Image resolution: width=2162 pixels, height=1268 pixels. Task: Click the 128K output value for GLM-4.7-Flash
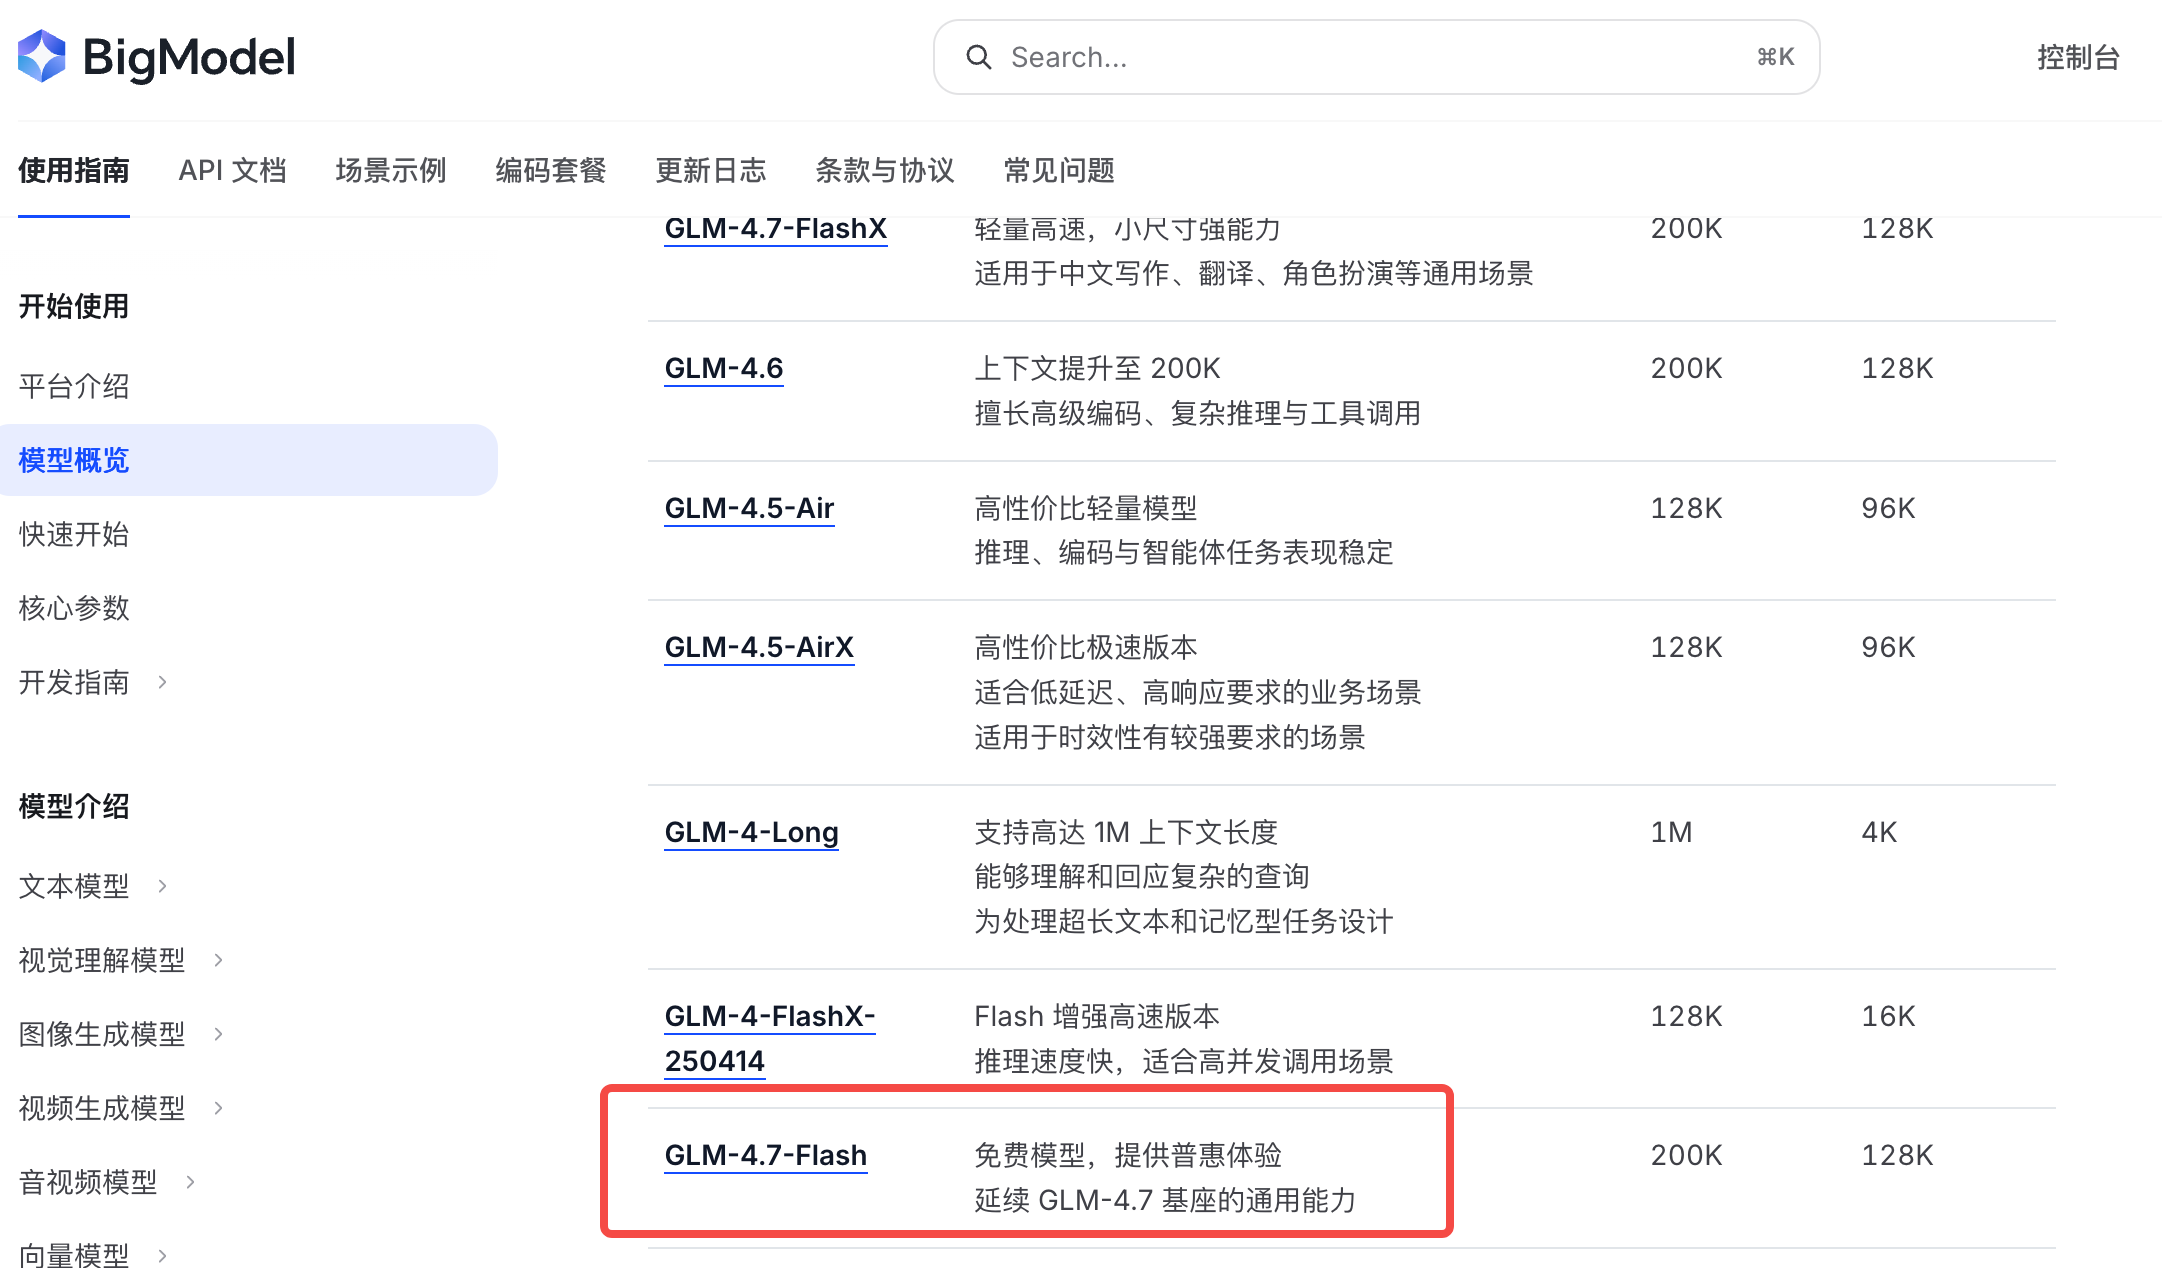point(1897,1155)
